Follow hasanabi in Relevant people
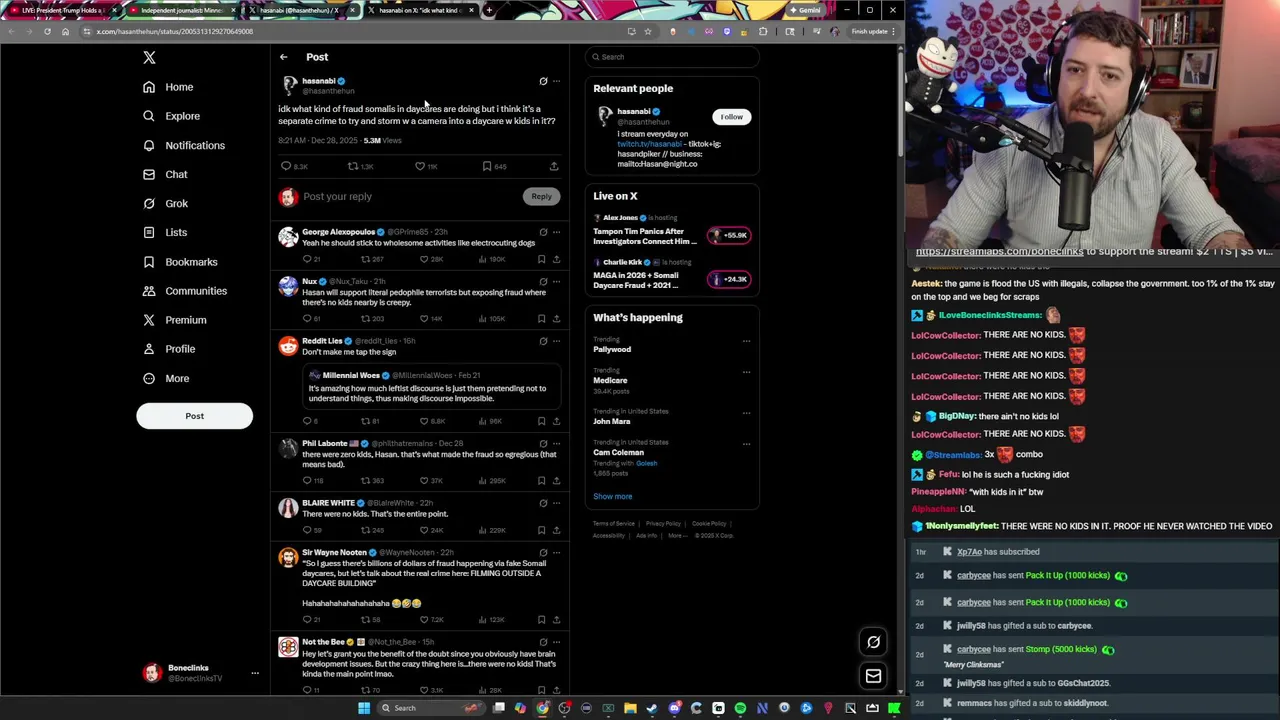1280x720 pixels. click(x=732, y=117)
